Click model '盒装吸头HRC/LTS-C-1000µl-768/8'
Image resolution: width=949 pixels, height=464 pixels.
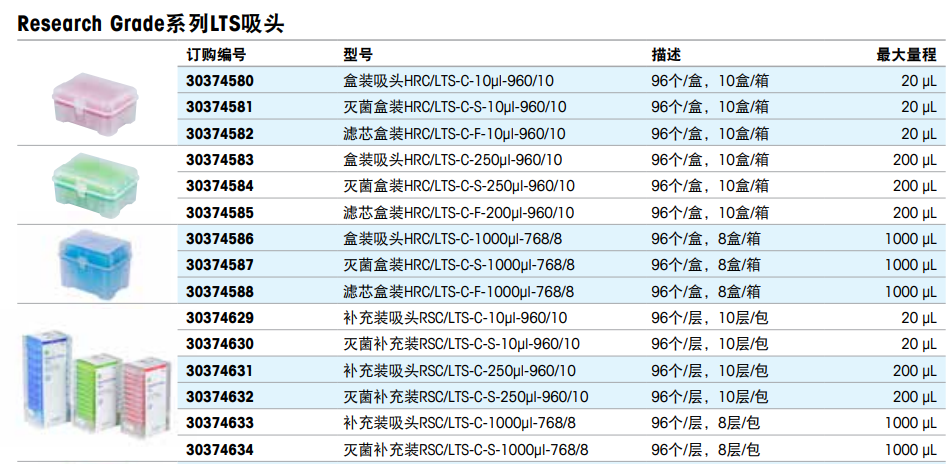[453, 239]
